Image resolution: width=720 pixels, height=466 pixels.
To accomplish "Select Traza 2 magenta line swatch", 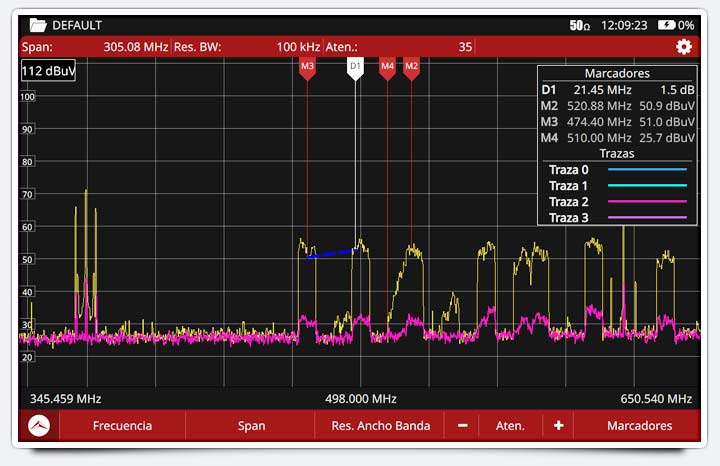I will tap(647, 201).
